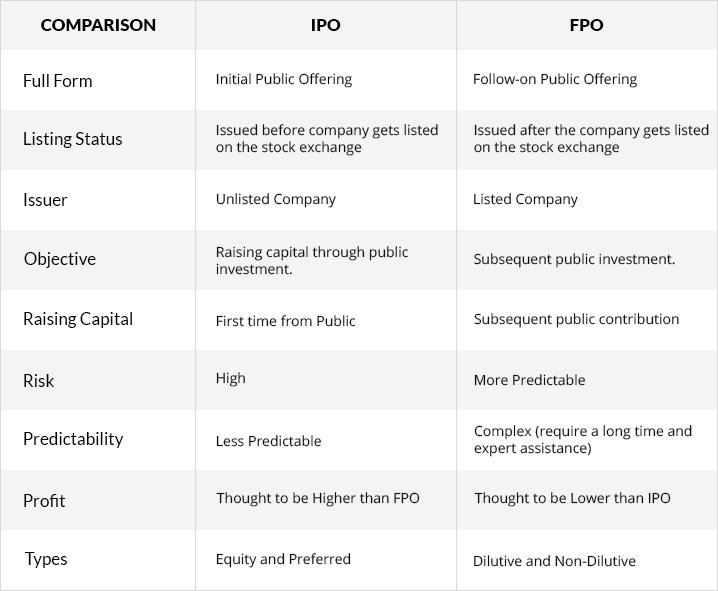Select the Listed Company cell
Viewport: 718px width, 591px height.
pos(525,199)
